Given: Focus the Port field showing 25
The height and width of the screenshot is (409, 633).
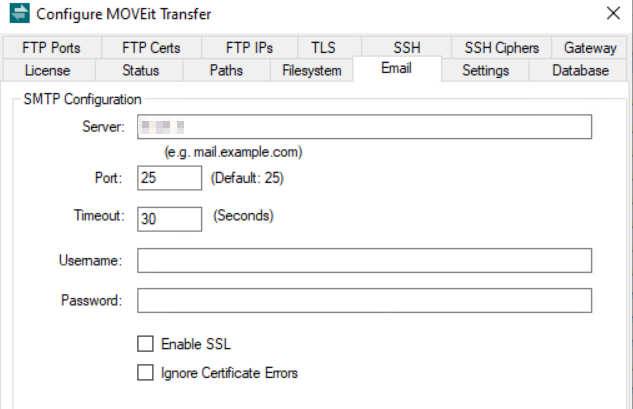Looking at the screenshot, I should 170,178.
